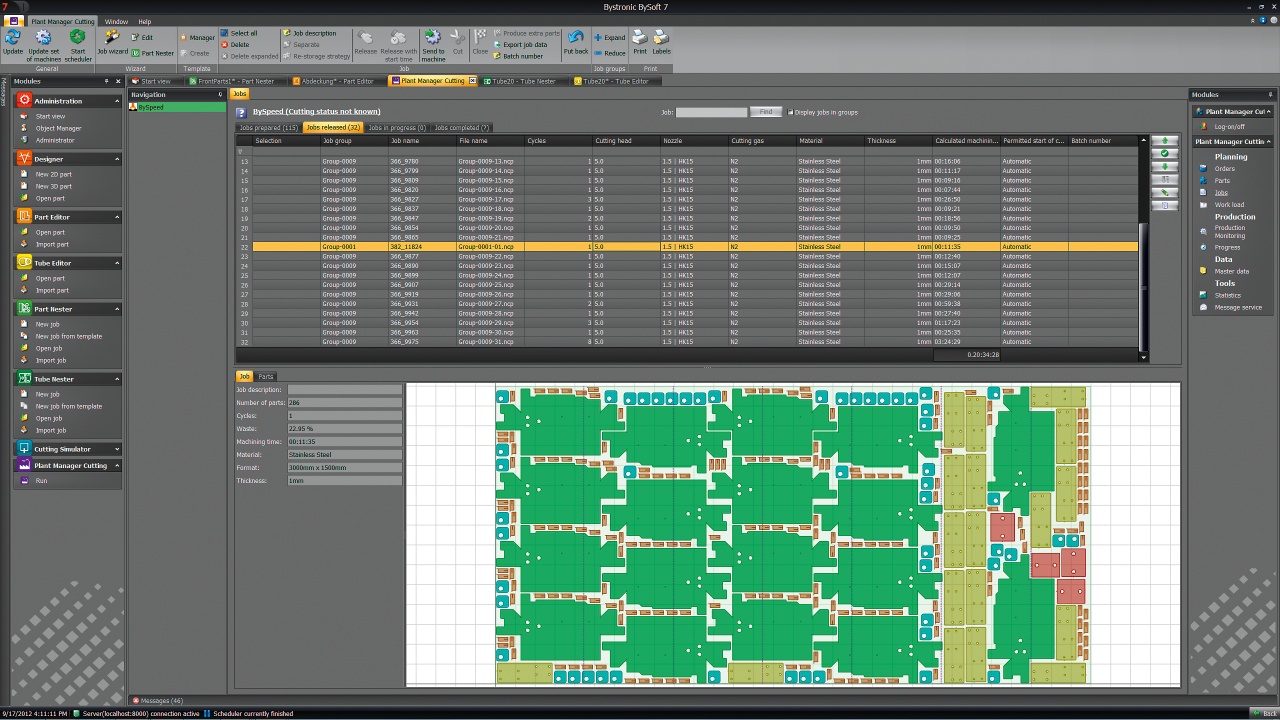
Task: Collapse the Part Nester module section
Action: point(117,309)
